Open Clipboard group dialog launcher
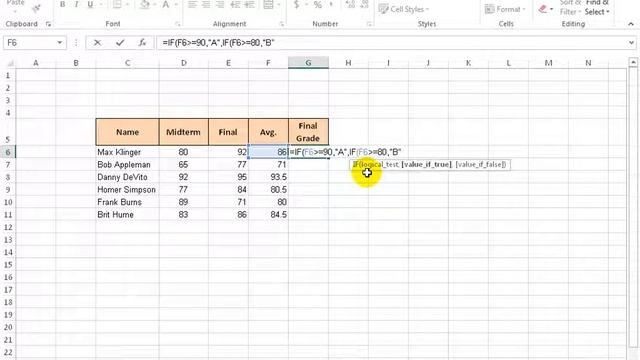The width and height of the screenshot is (640, 360). click(x=49, y=24)
